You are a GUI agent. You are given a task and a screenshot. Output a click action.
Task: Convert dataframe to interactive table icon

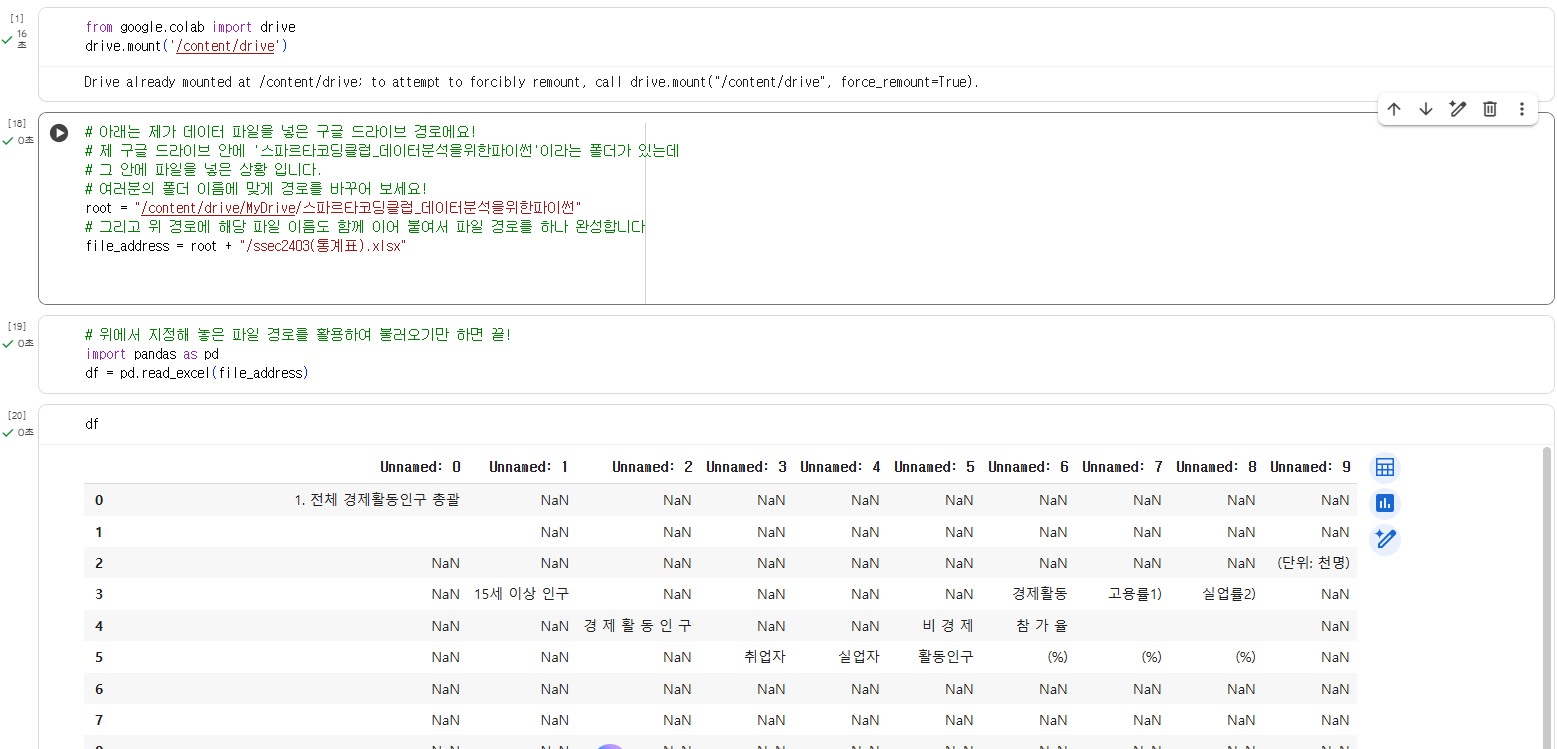pos(1385,467)
